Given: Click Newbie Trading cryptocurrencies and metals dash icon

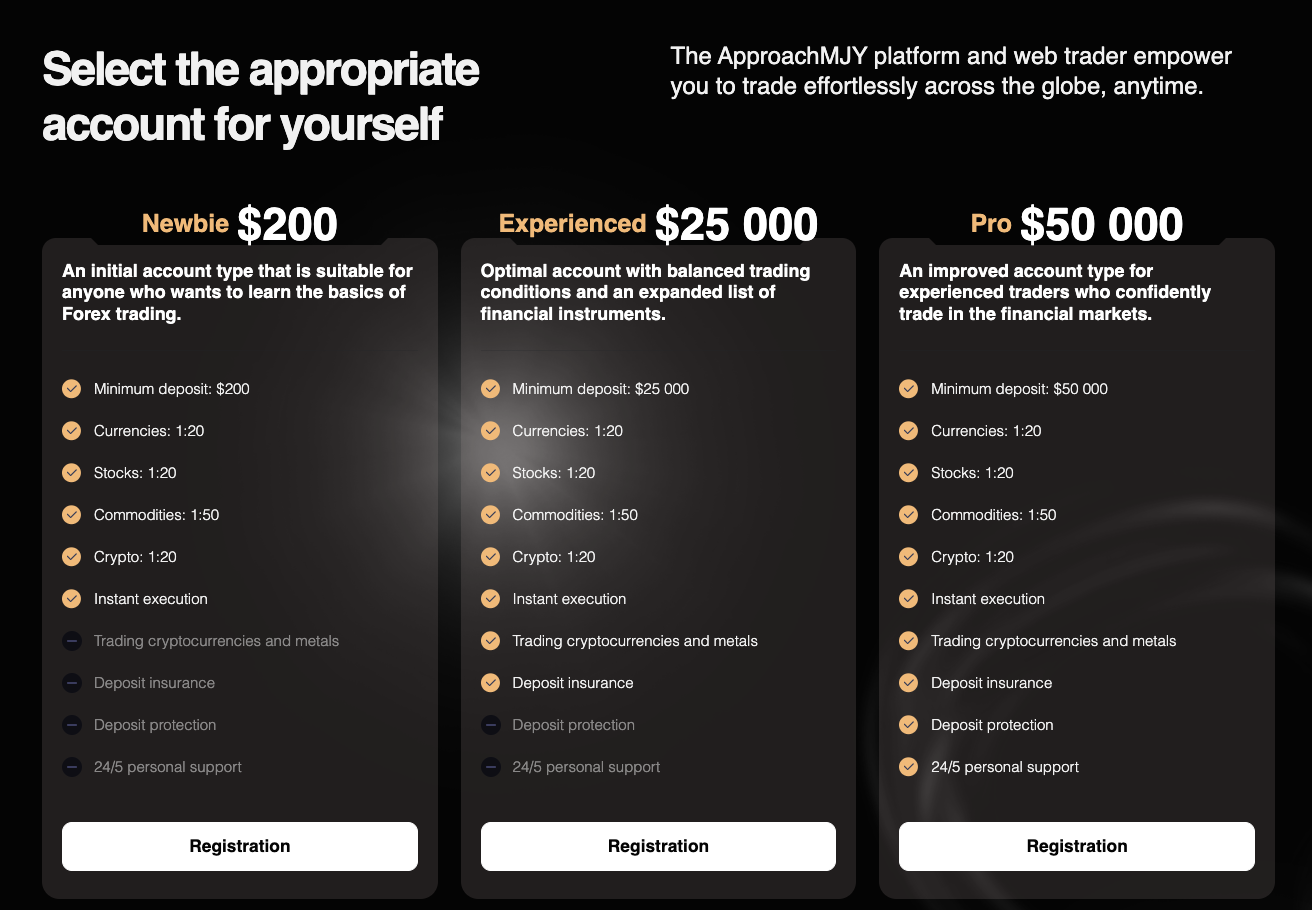Looking at the screenshot, I should click(72, 641).
